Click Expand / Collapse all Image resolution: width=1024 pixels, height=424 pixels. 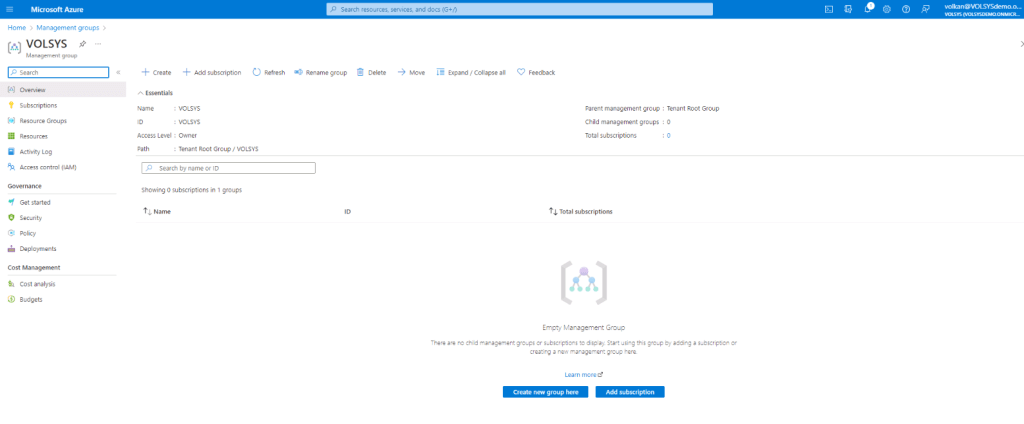[470, 72]
